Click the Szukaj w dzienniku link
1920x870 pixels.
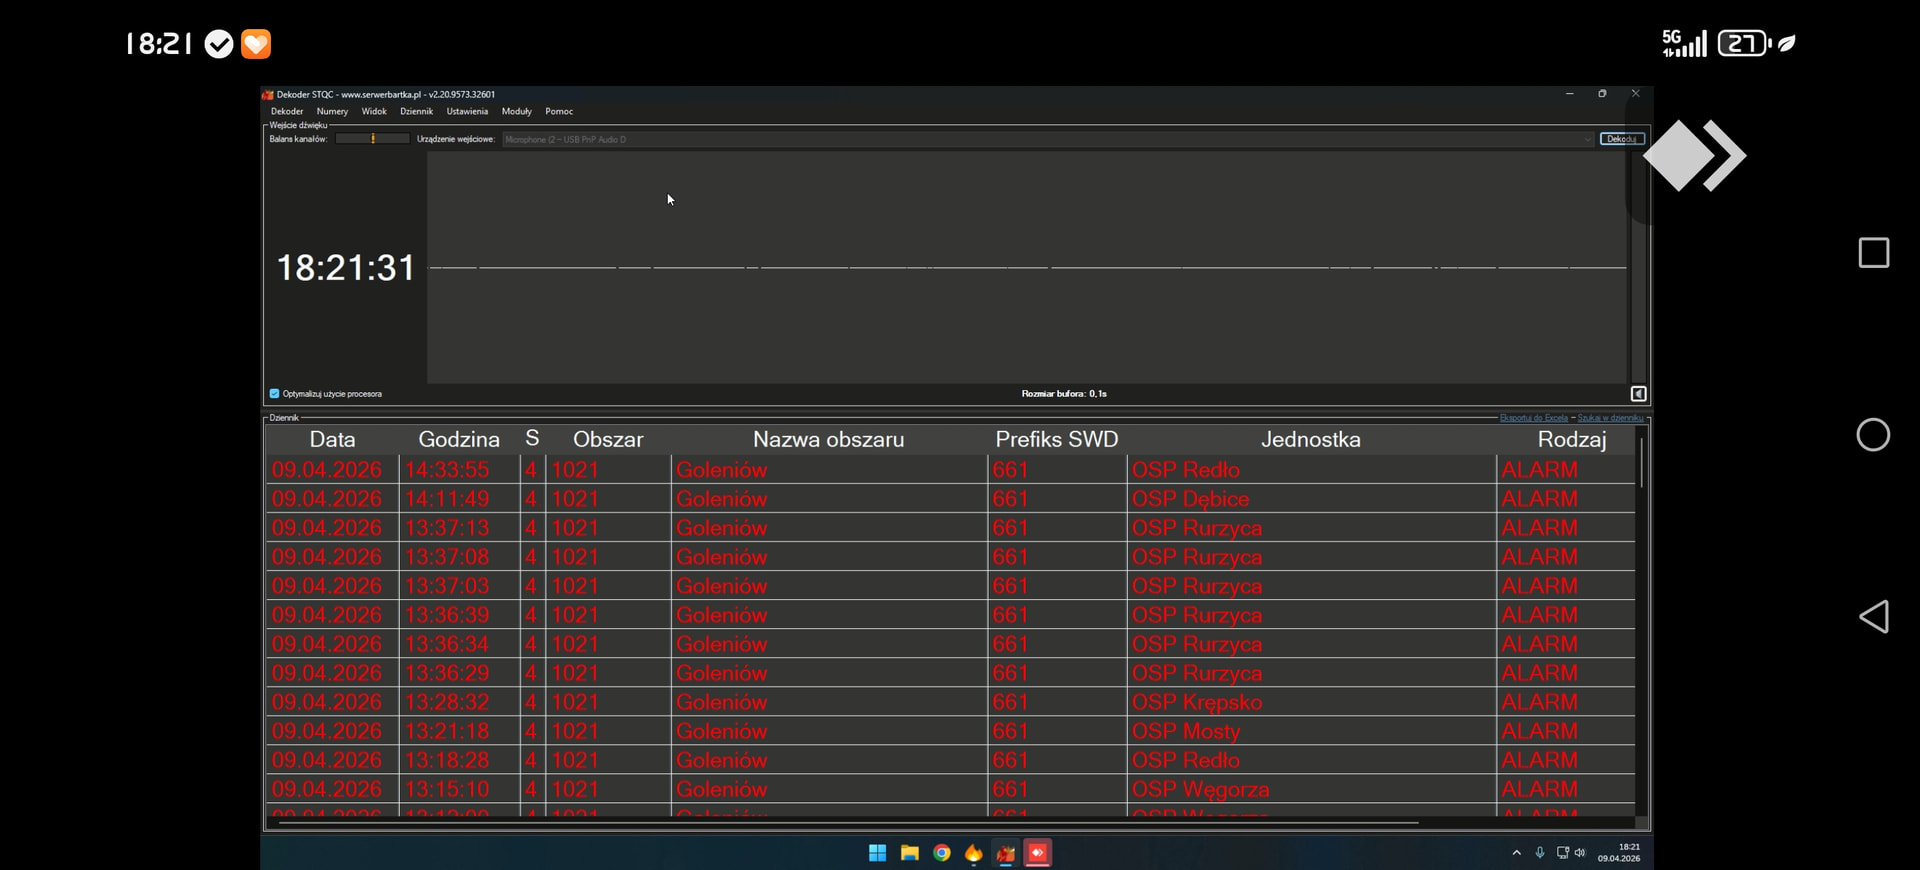(1610, 418)
